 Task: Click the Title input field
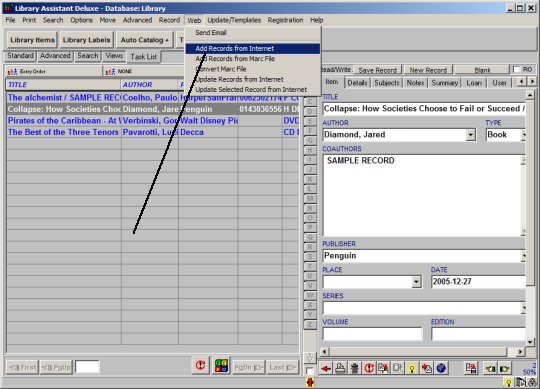click(424, 109)
